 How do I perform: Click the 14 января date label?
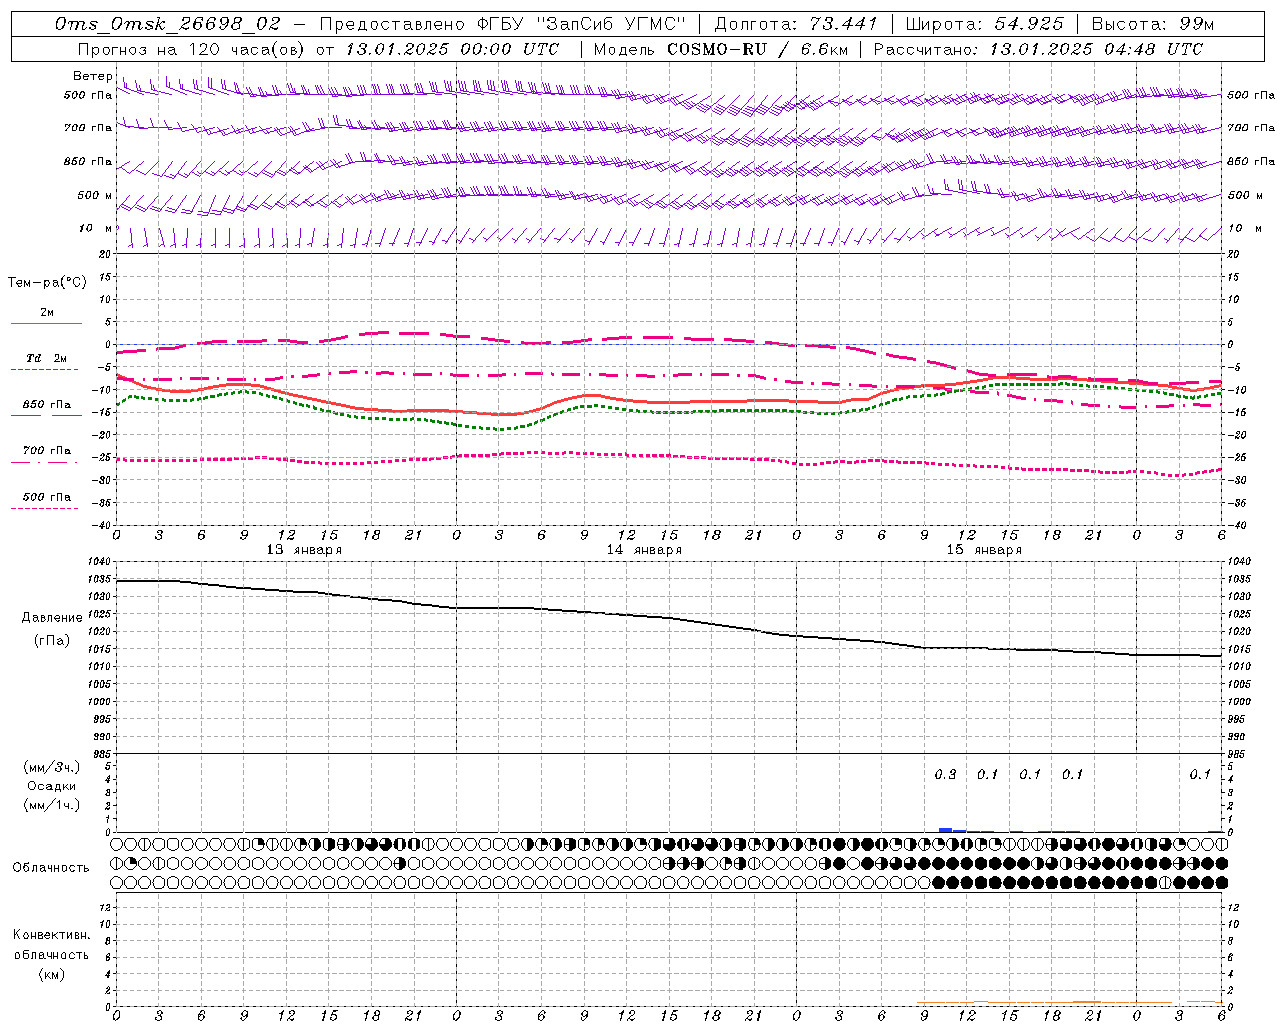pos(644,550)
